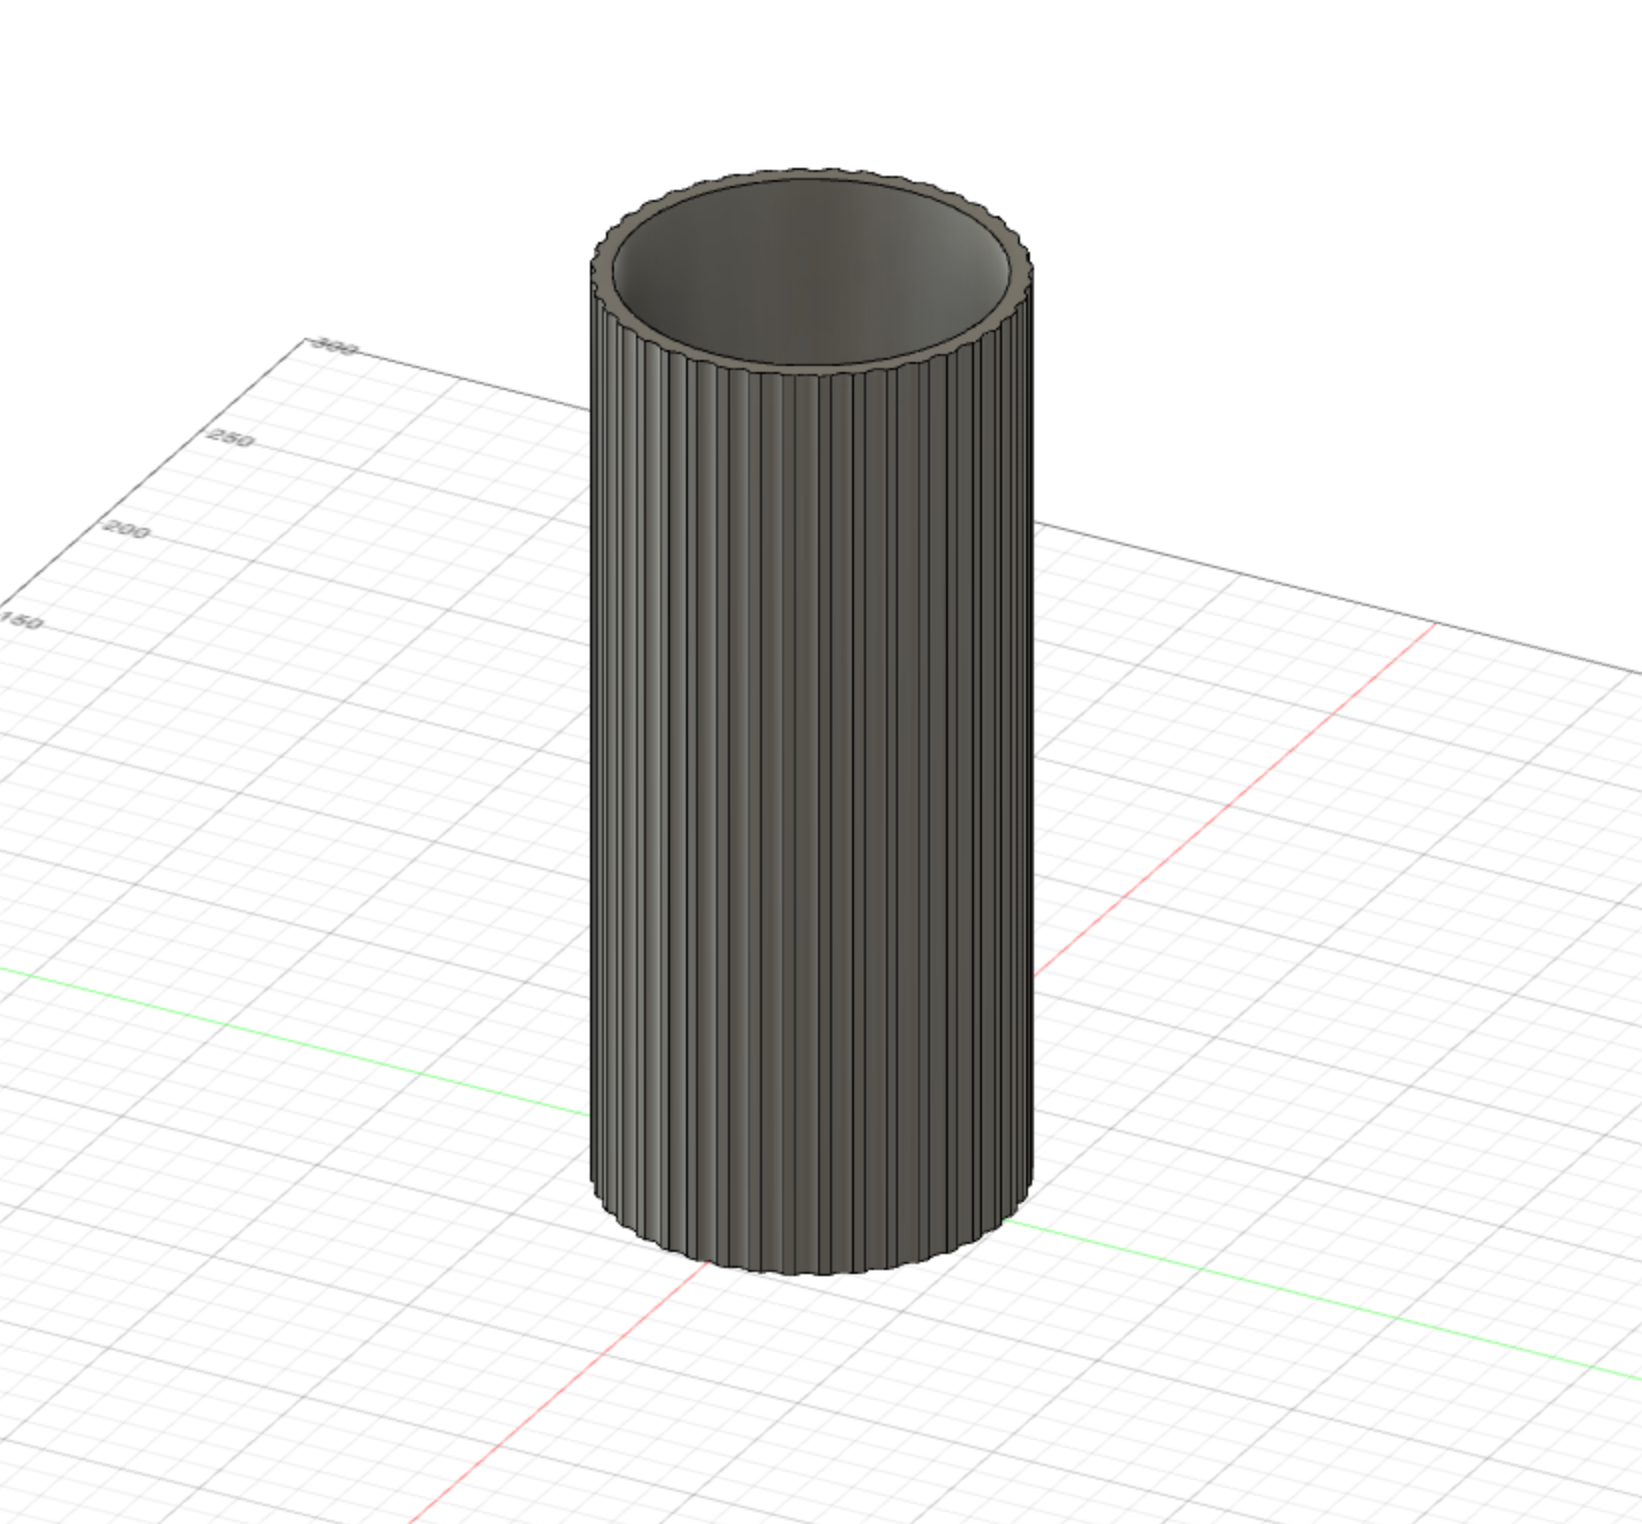The image size is (1642, 1524).
Task: Click the "250" grid scale label
Action: (x=231, y=438)
